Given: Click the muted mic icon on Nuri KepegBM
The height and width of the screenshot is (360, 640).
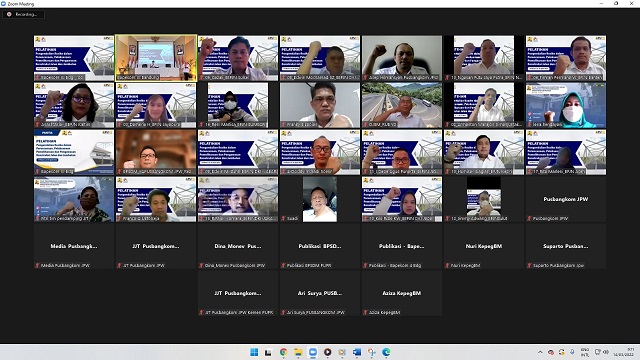Looking at the screenshot, I should pyautogui.click(x=447, y=266).
